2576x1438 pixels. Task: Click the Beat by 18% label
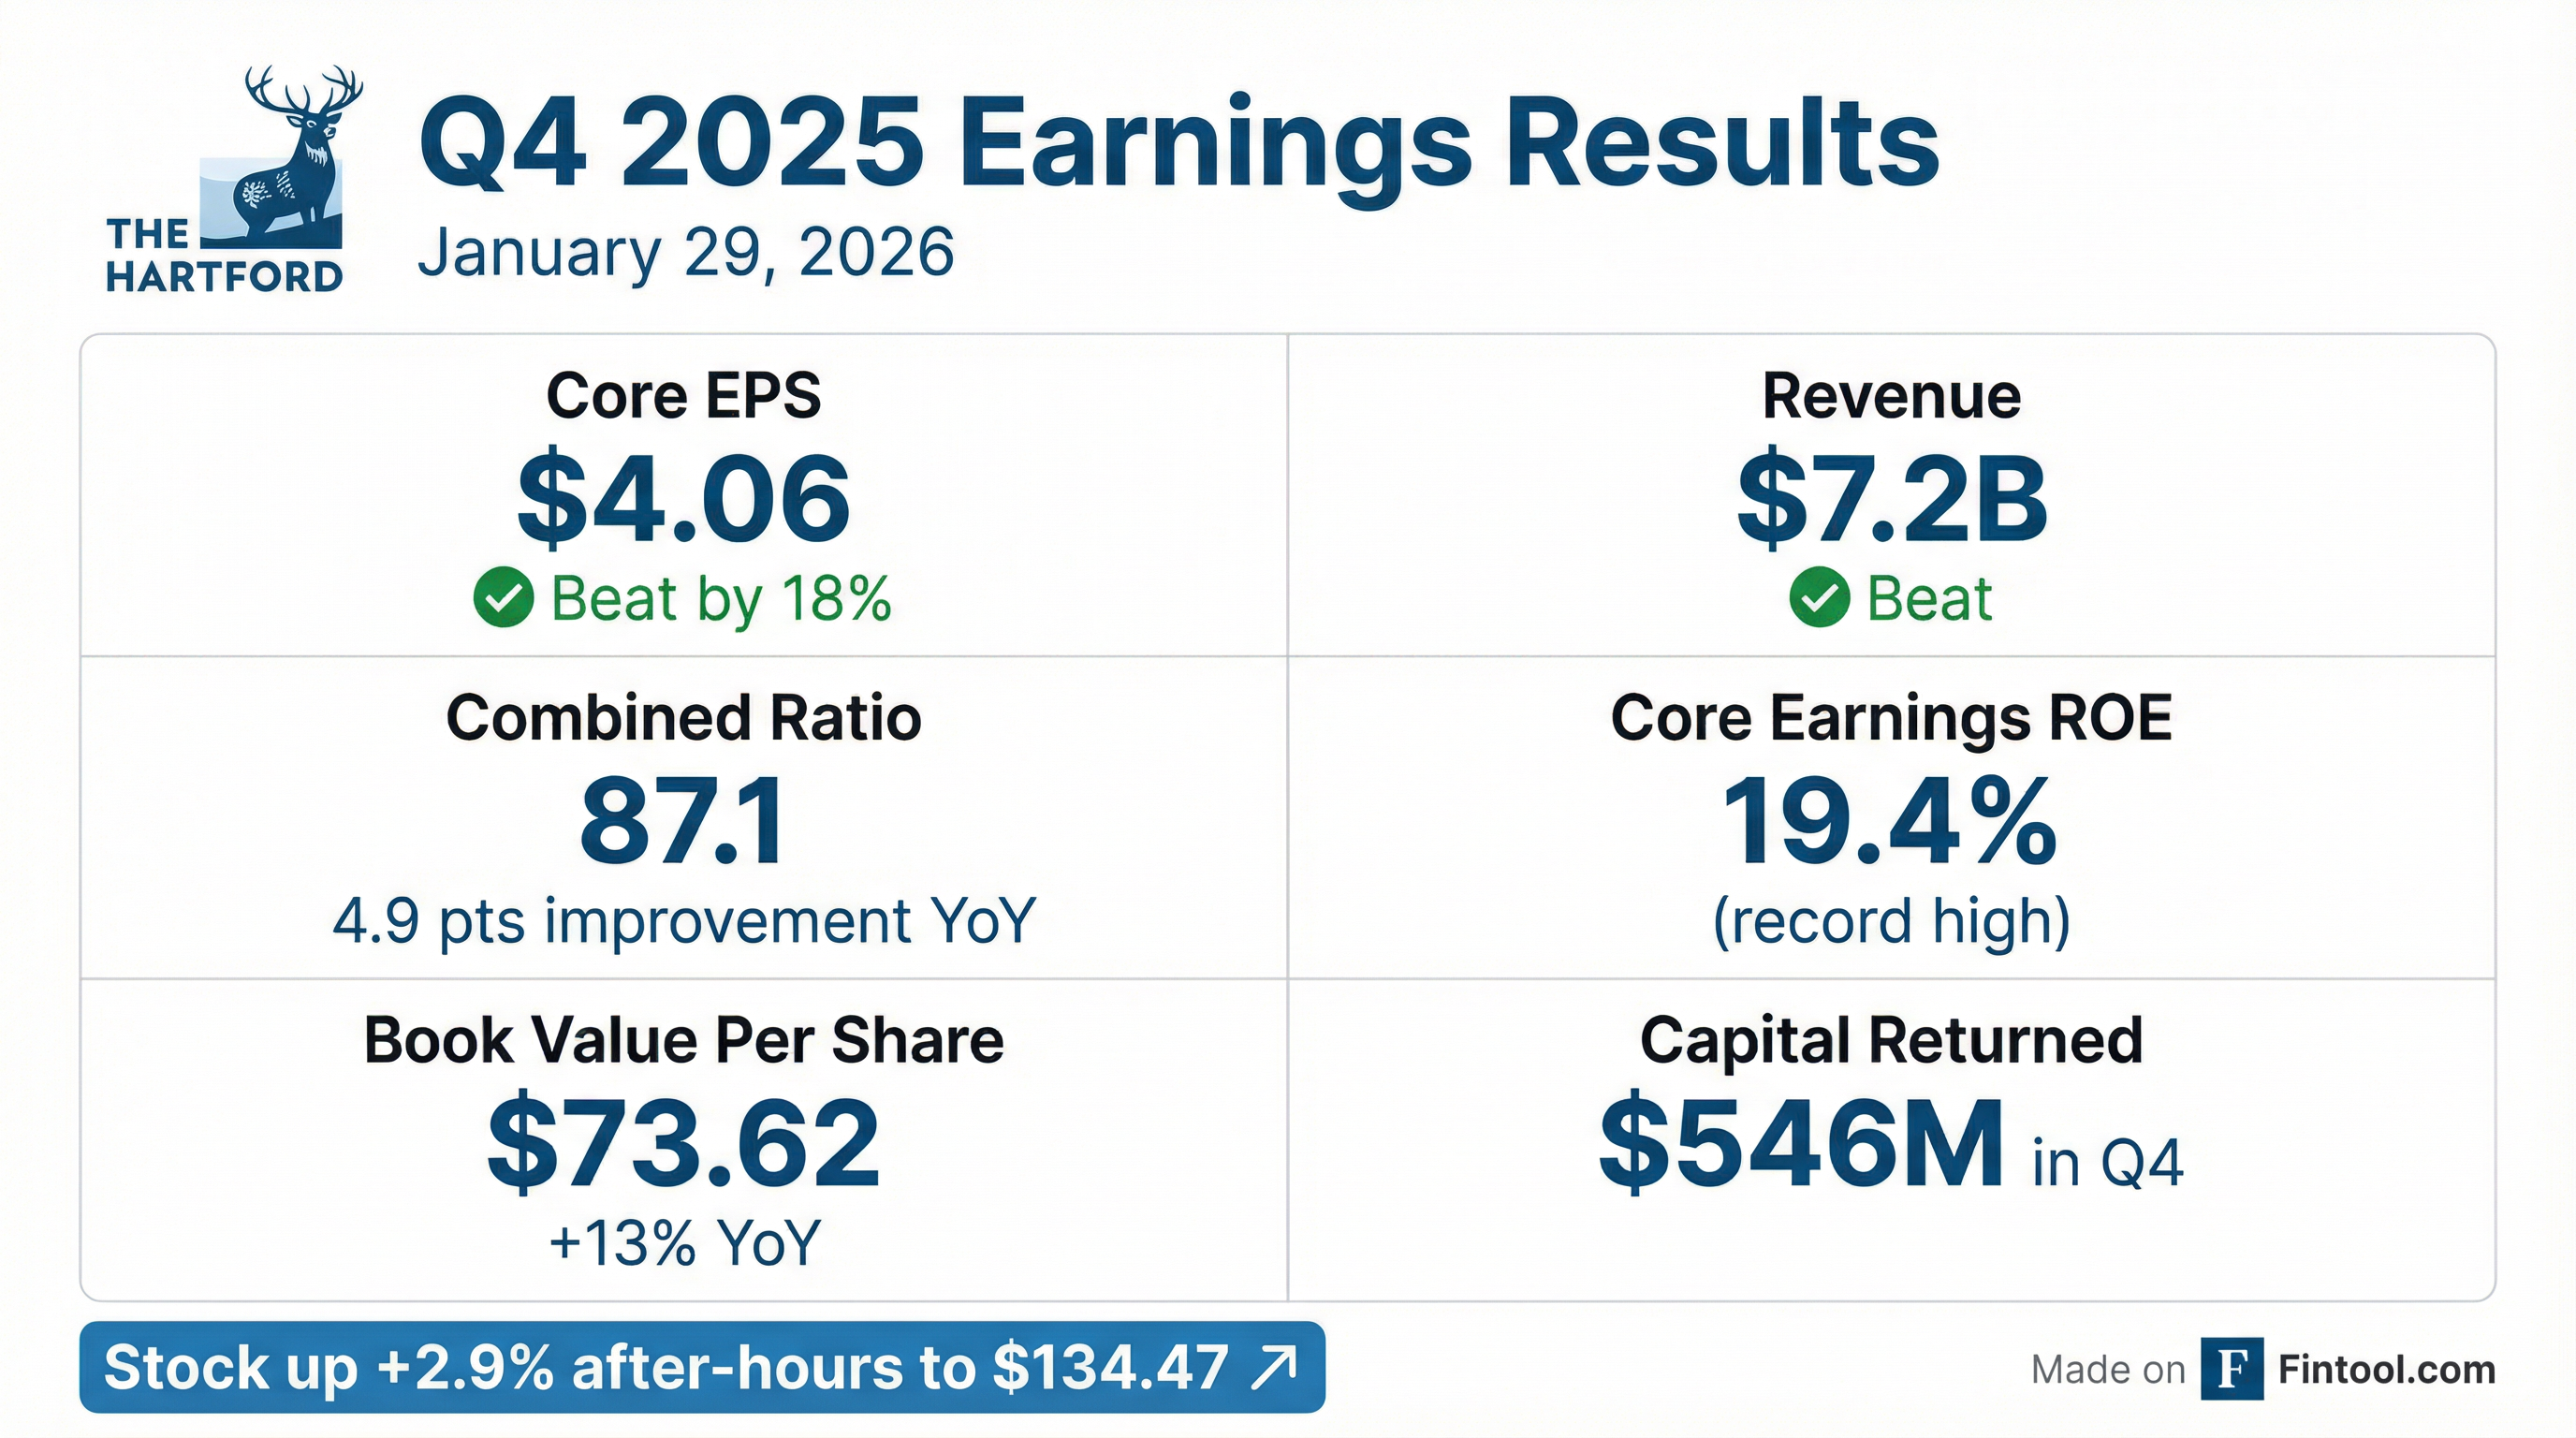point(721,598)
